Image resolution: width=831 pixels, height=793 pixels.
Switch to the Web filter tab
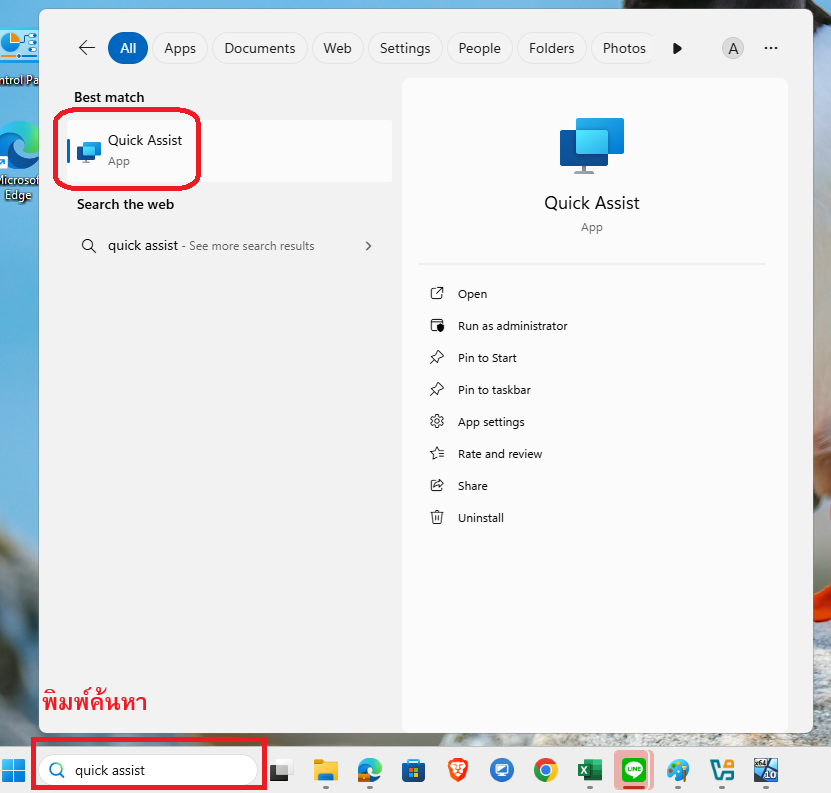pyautogui.click(x=338, y=48)
